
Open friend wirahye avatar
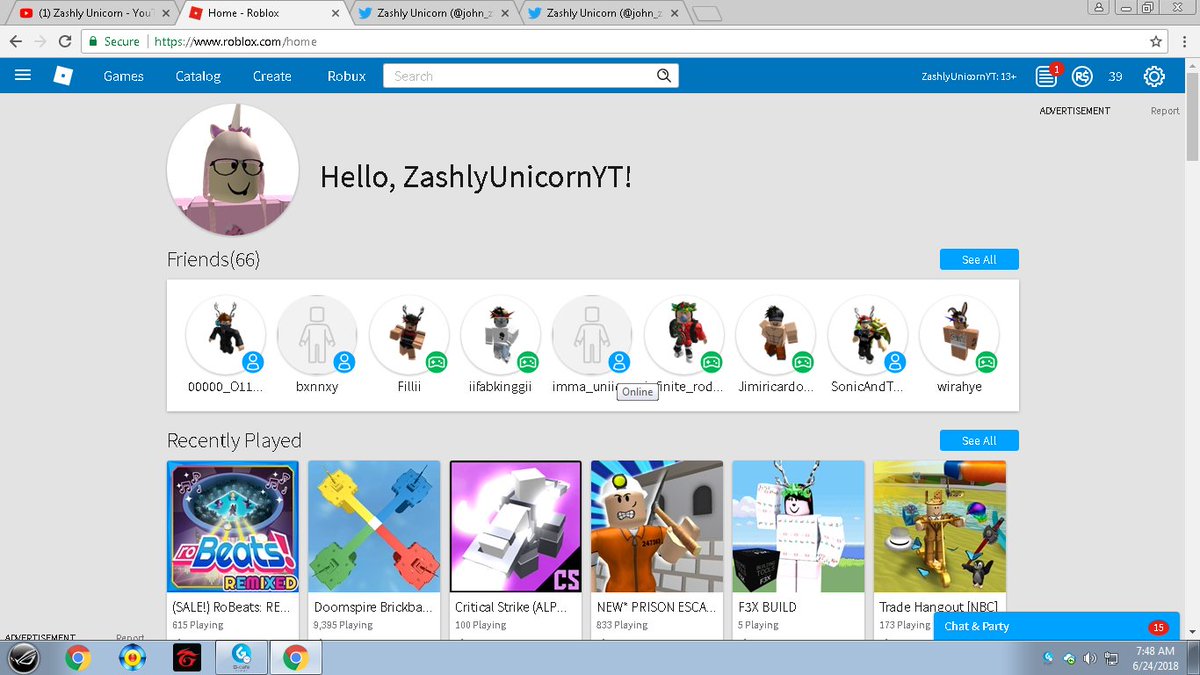point(959,335)
